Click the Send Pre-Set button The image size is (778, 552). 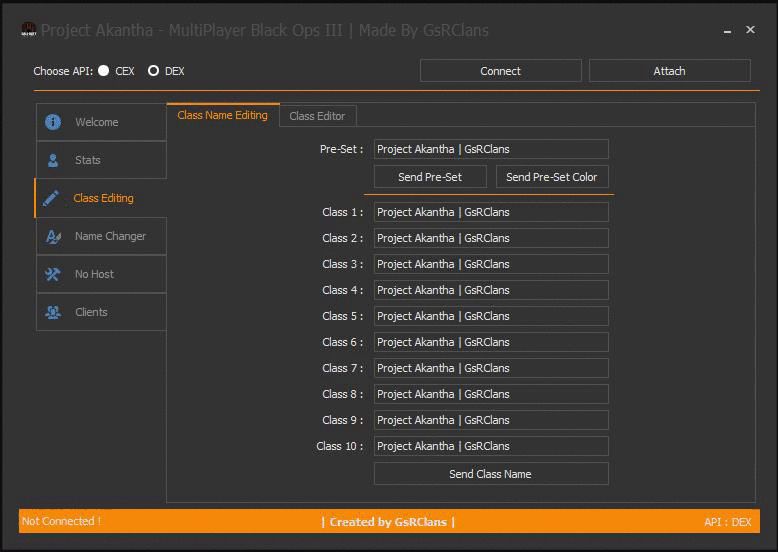pyautogui.click(x=430, y=177)
